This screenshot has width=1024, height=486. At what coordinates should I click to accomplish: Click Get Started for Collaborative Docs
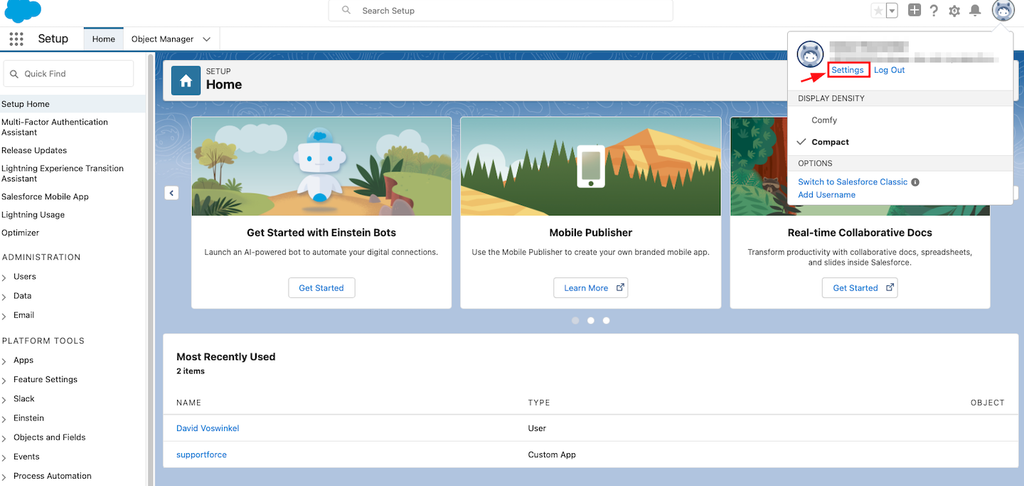859,287
